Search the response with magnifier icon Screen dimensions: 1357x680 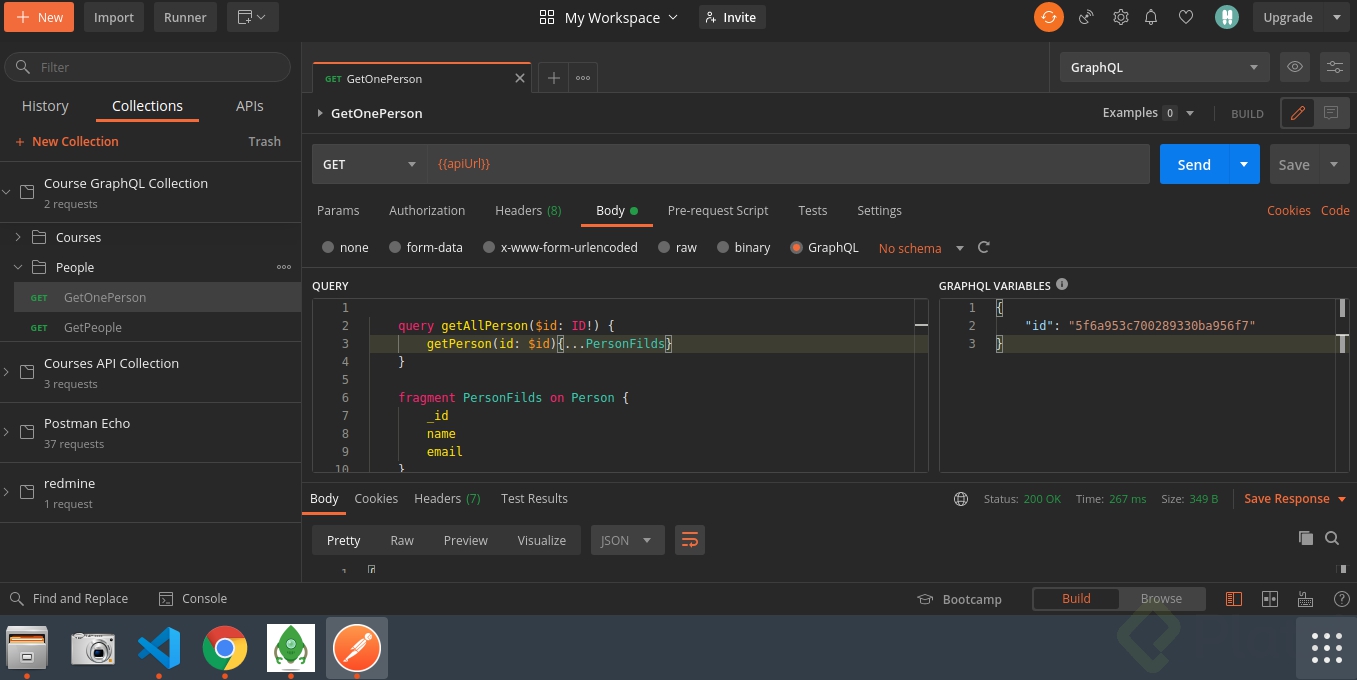(1332, 538)
